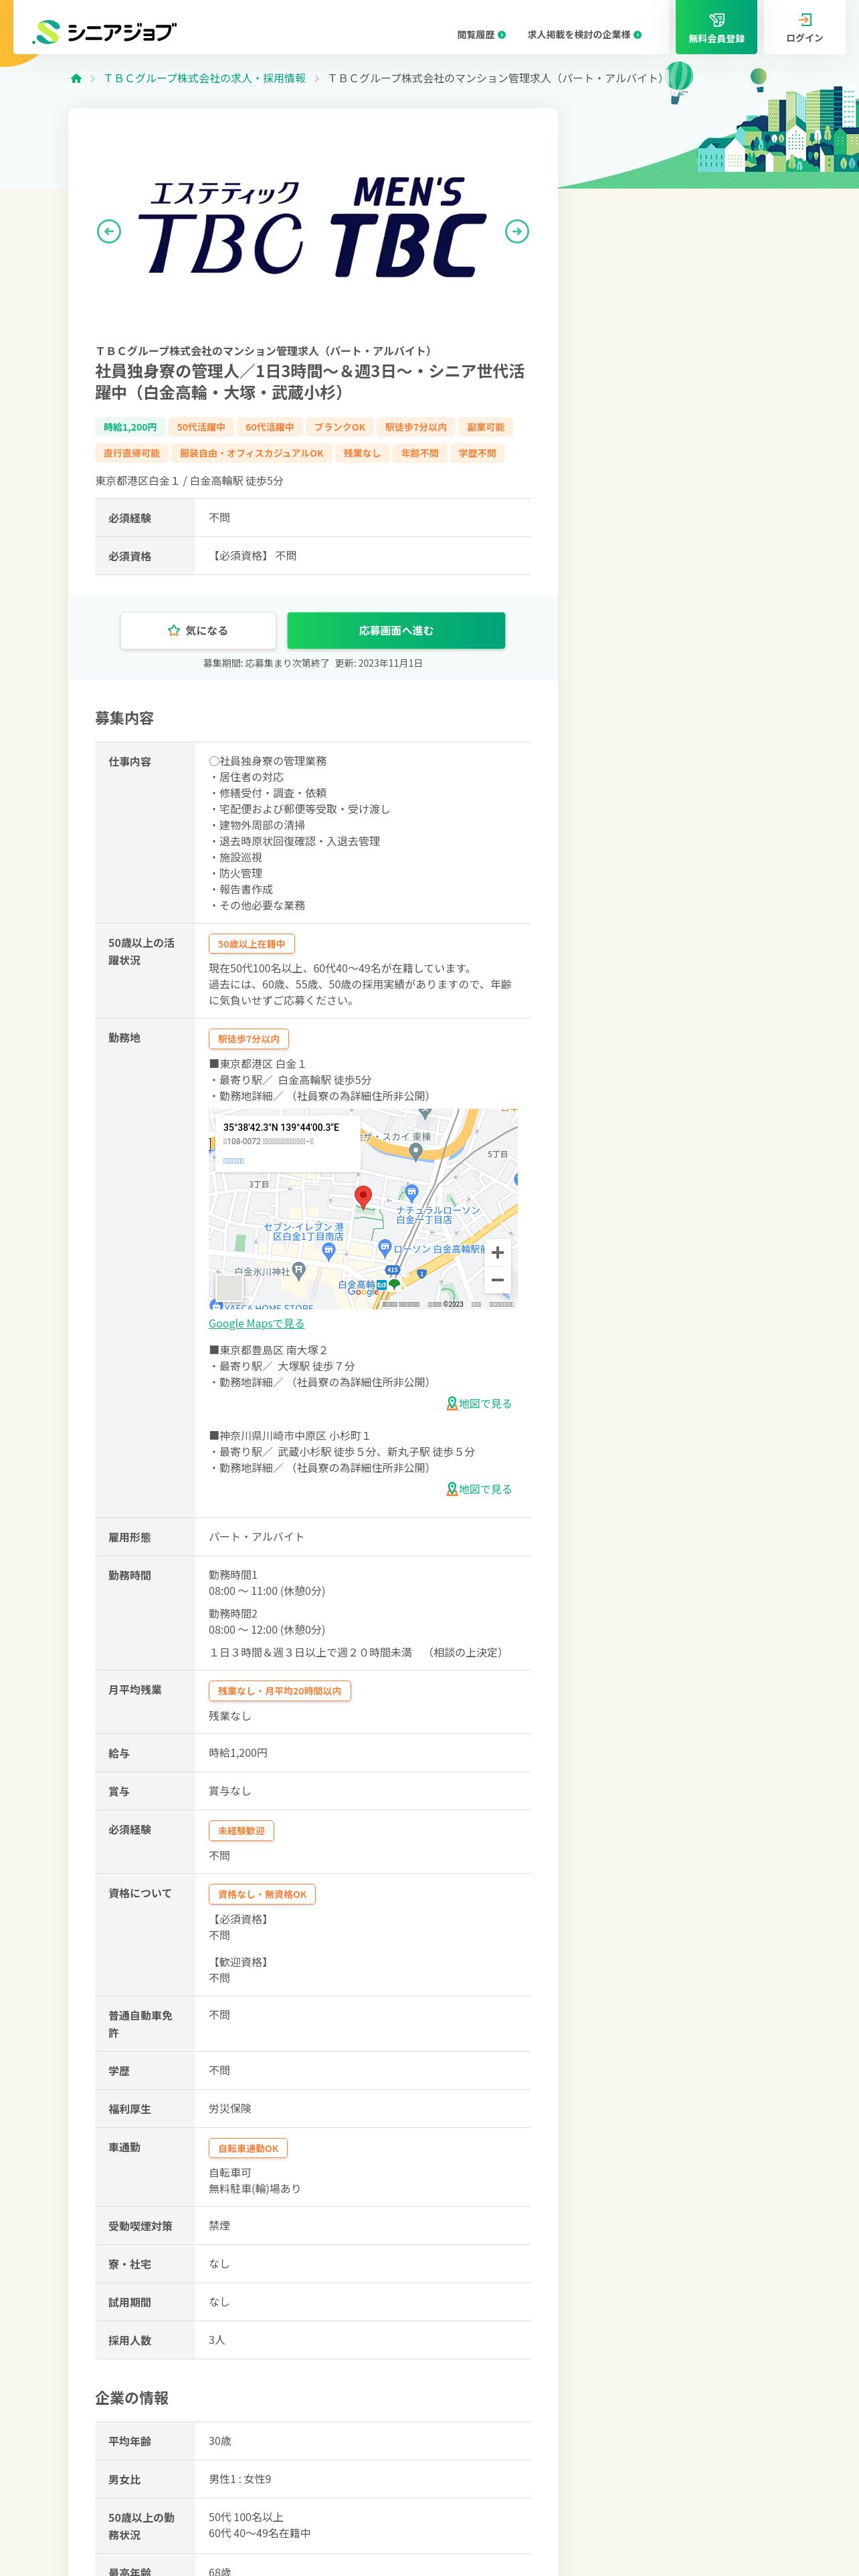Click the 60代活躍中 tag
The width and height of the screenshot is (859, 2576).
click(x=270, y=427)
